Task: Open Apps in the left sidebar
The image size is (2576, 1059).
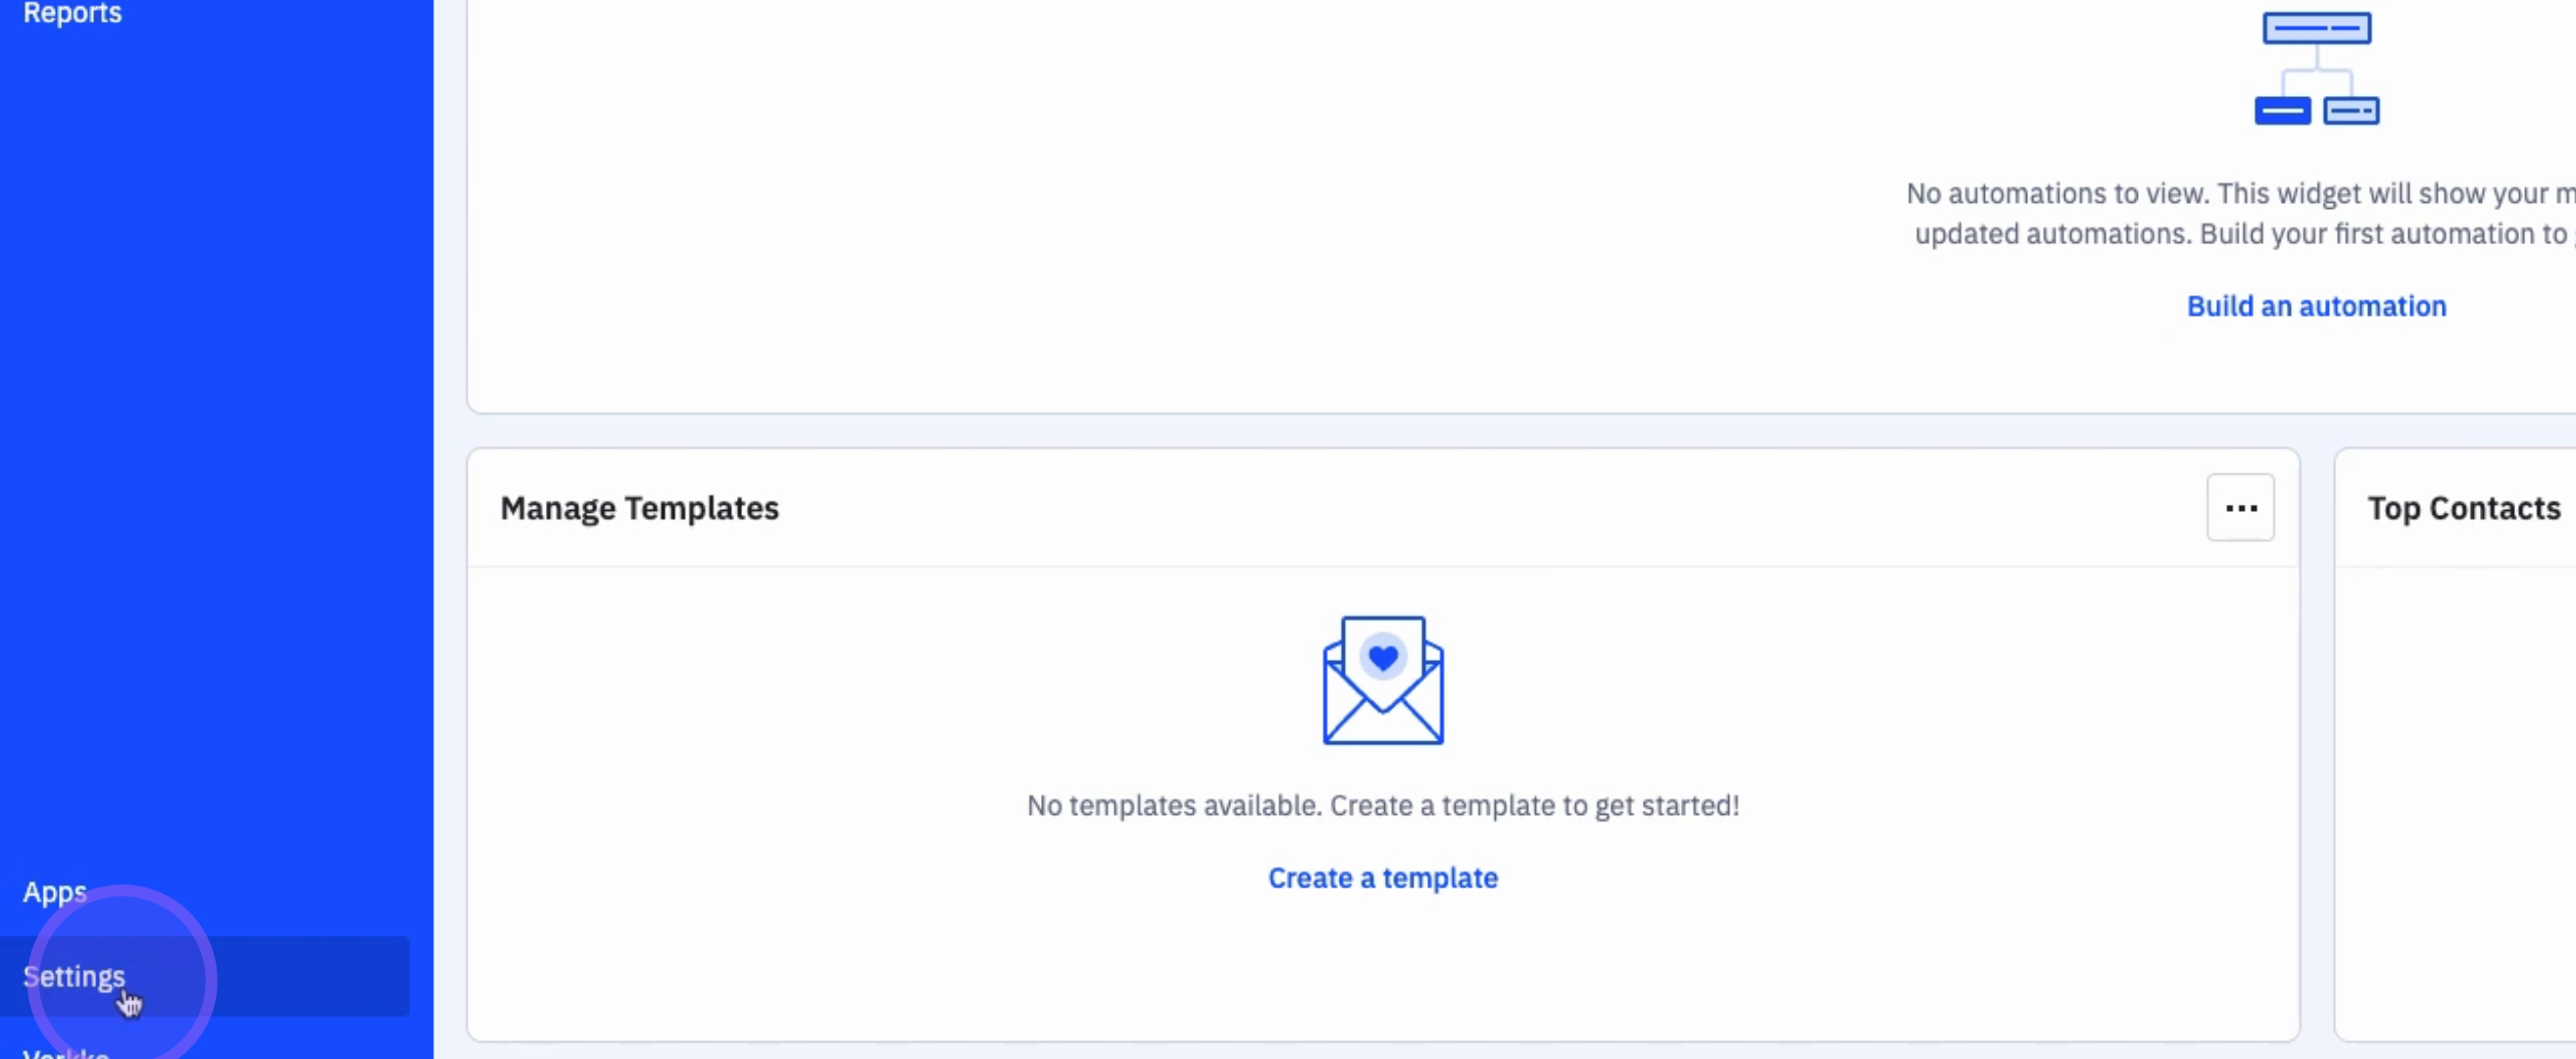Action: 55,892
